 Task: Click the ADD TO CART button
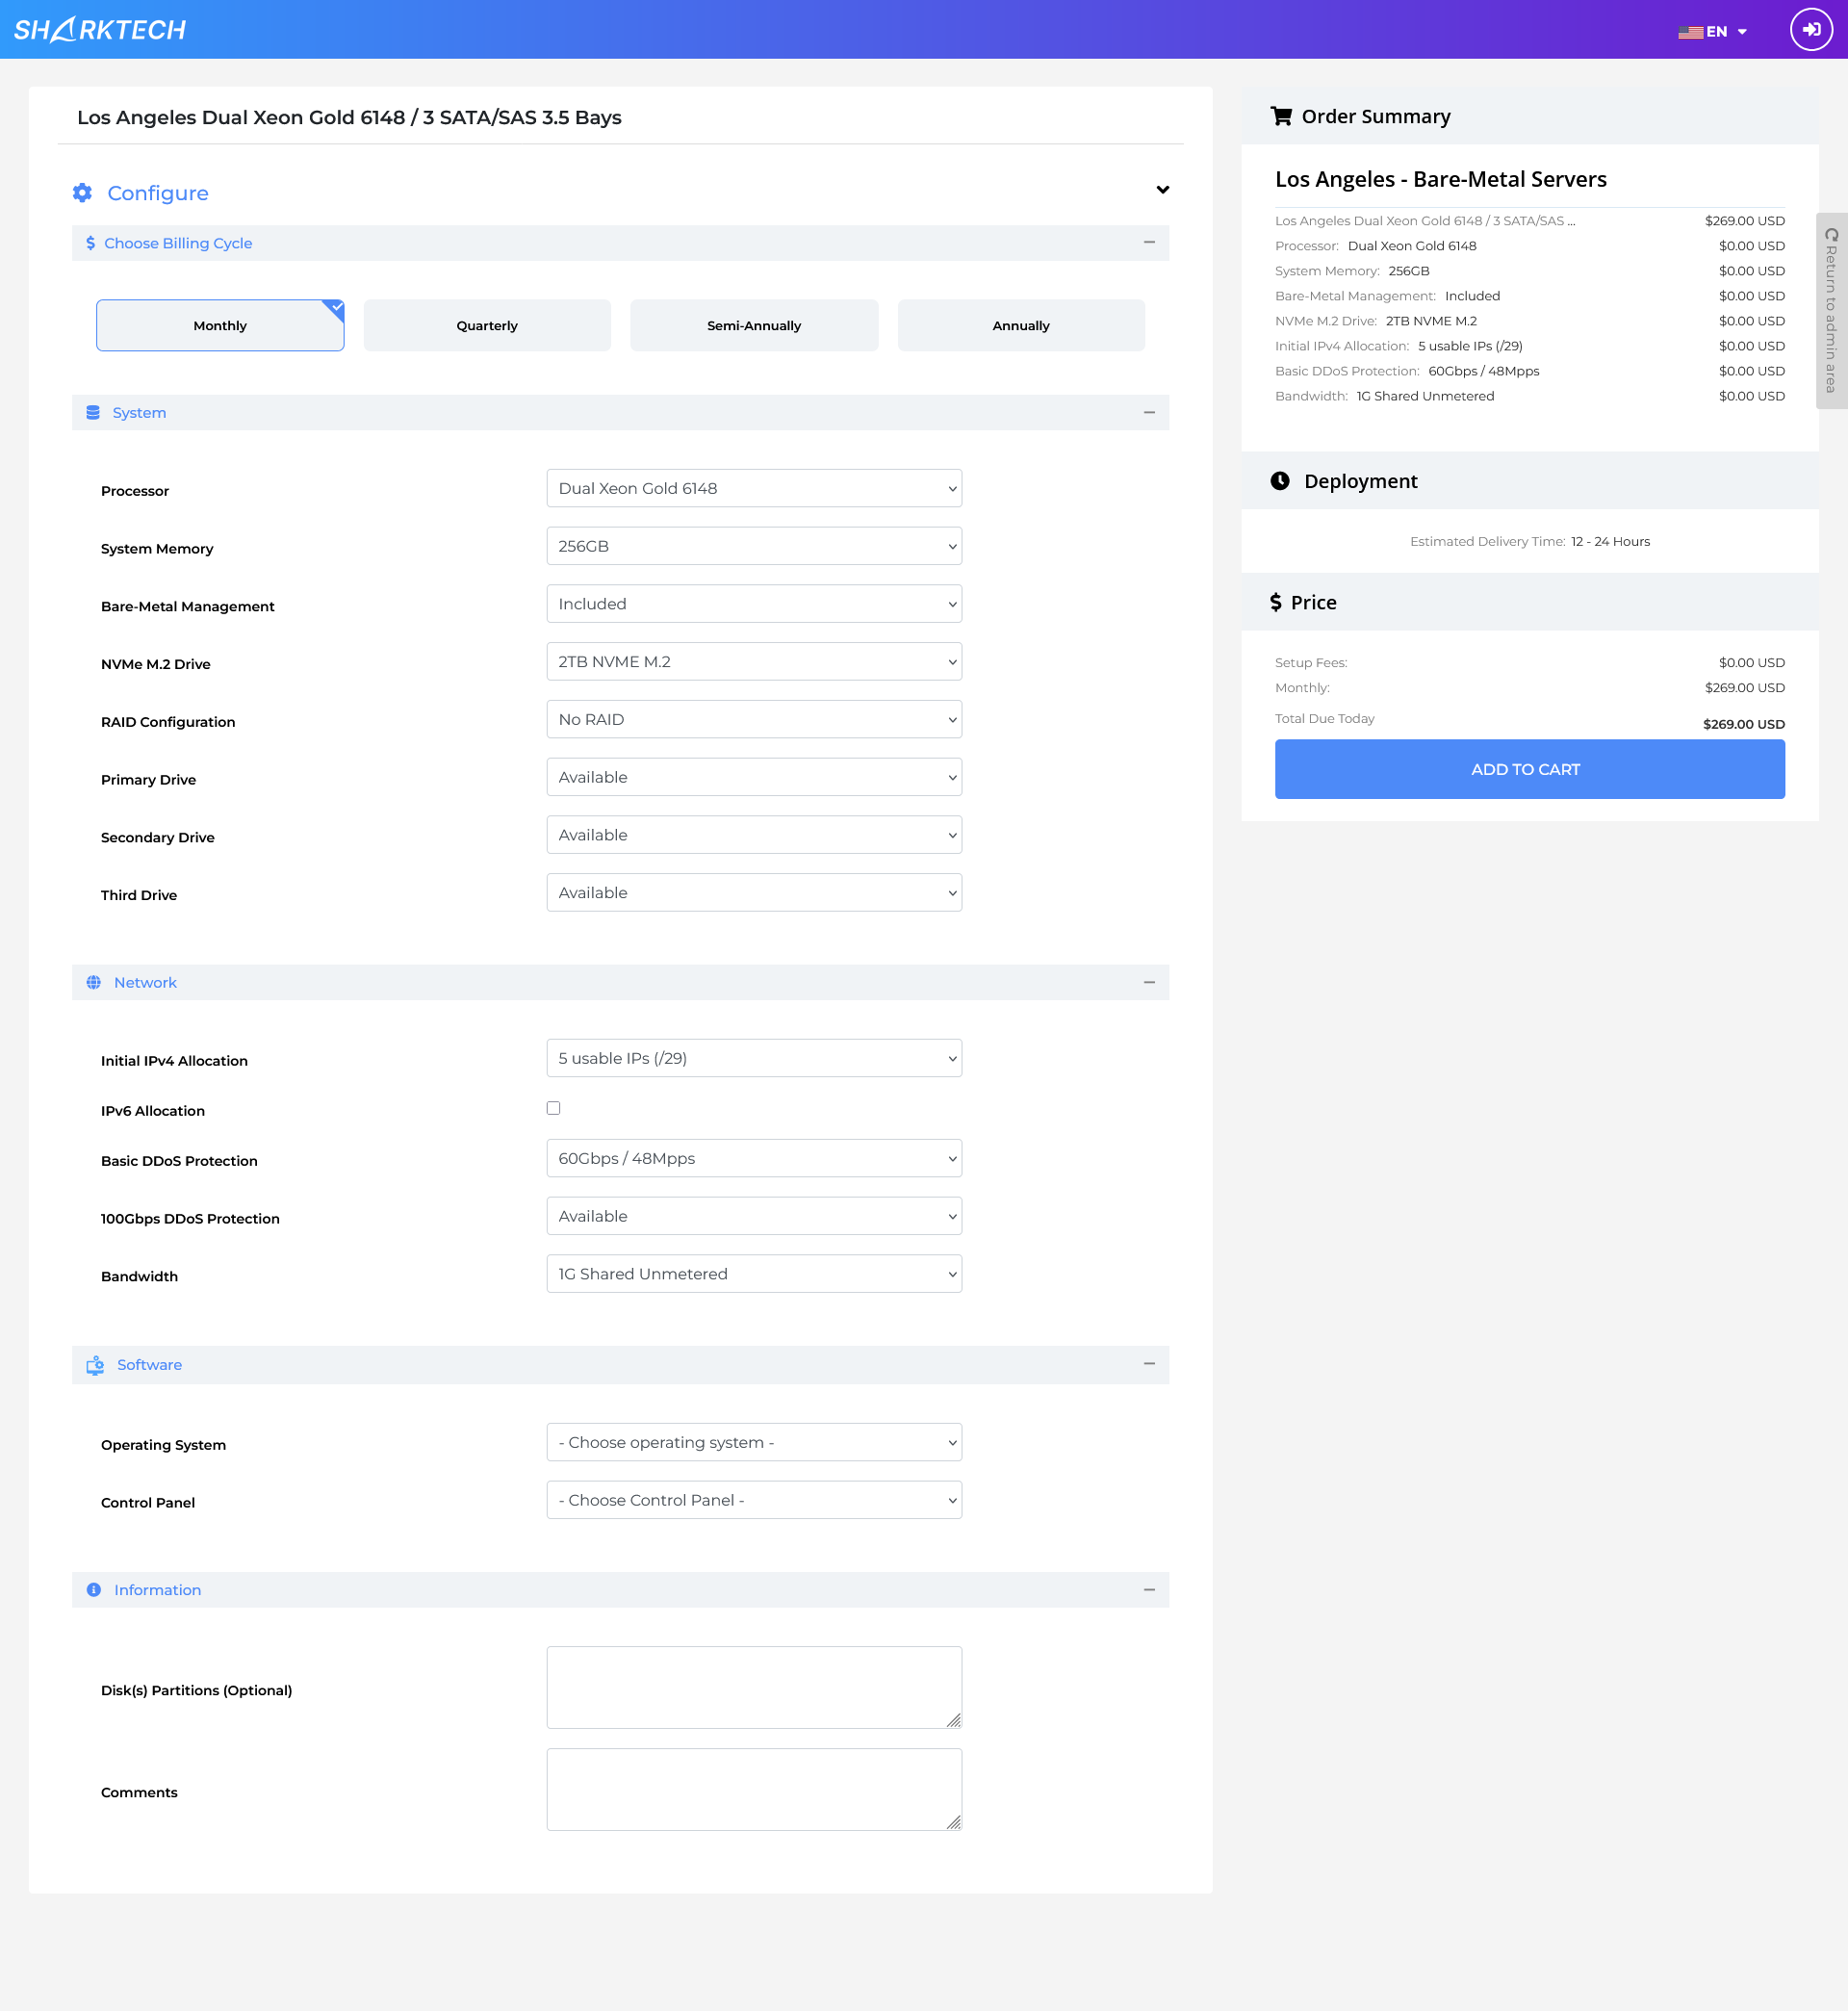[x=1529, y=769]
